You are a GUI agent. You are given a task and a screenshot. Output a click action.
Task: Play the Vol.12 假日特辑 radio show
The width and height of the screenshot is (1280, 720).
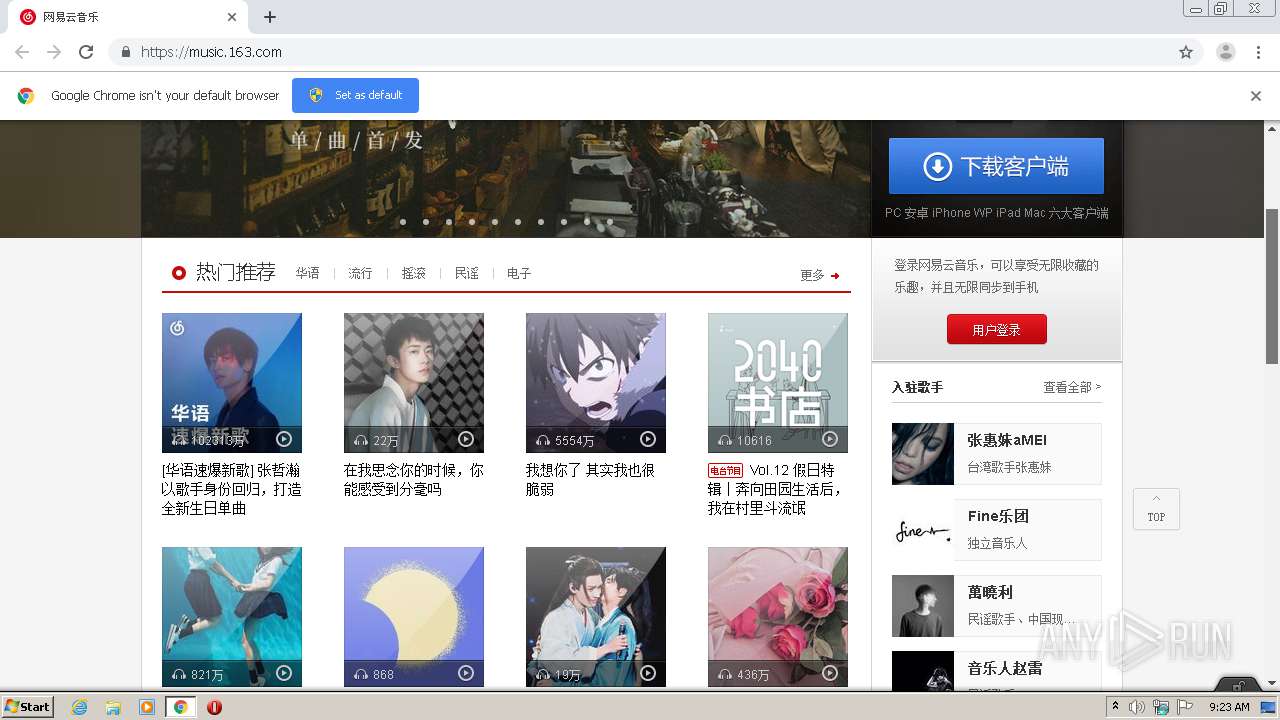pyautogui.click(x=830, y=439)
